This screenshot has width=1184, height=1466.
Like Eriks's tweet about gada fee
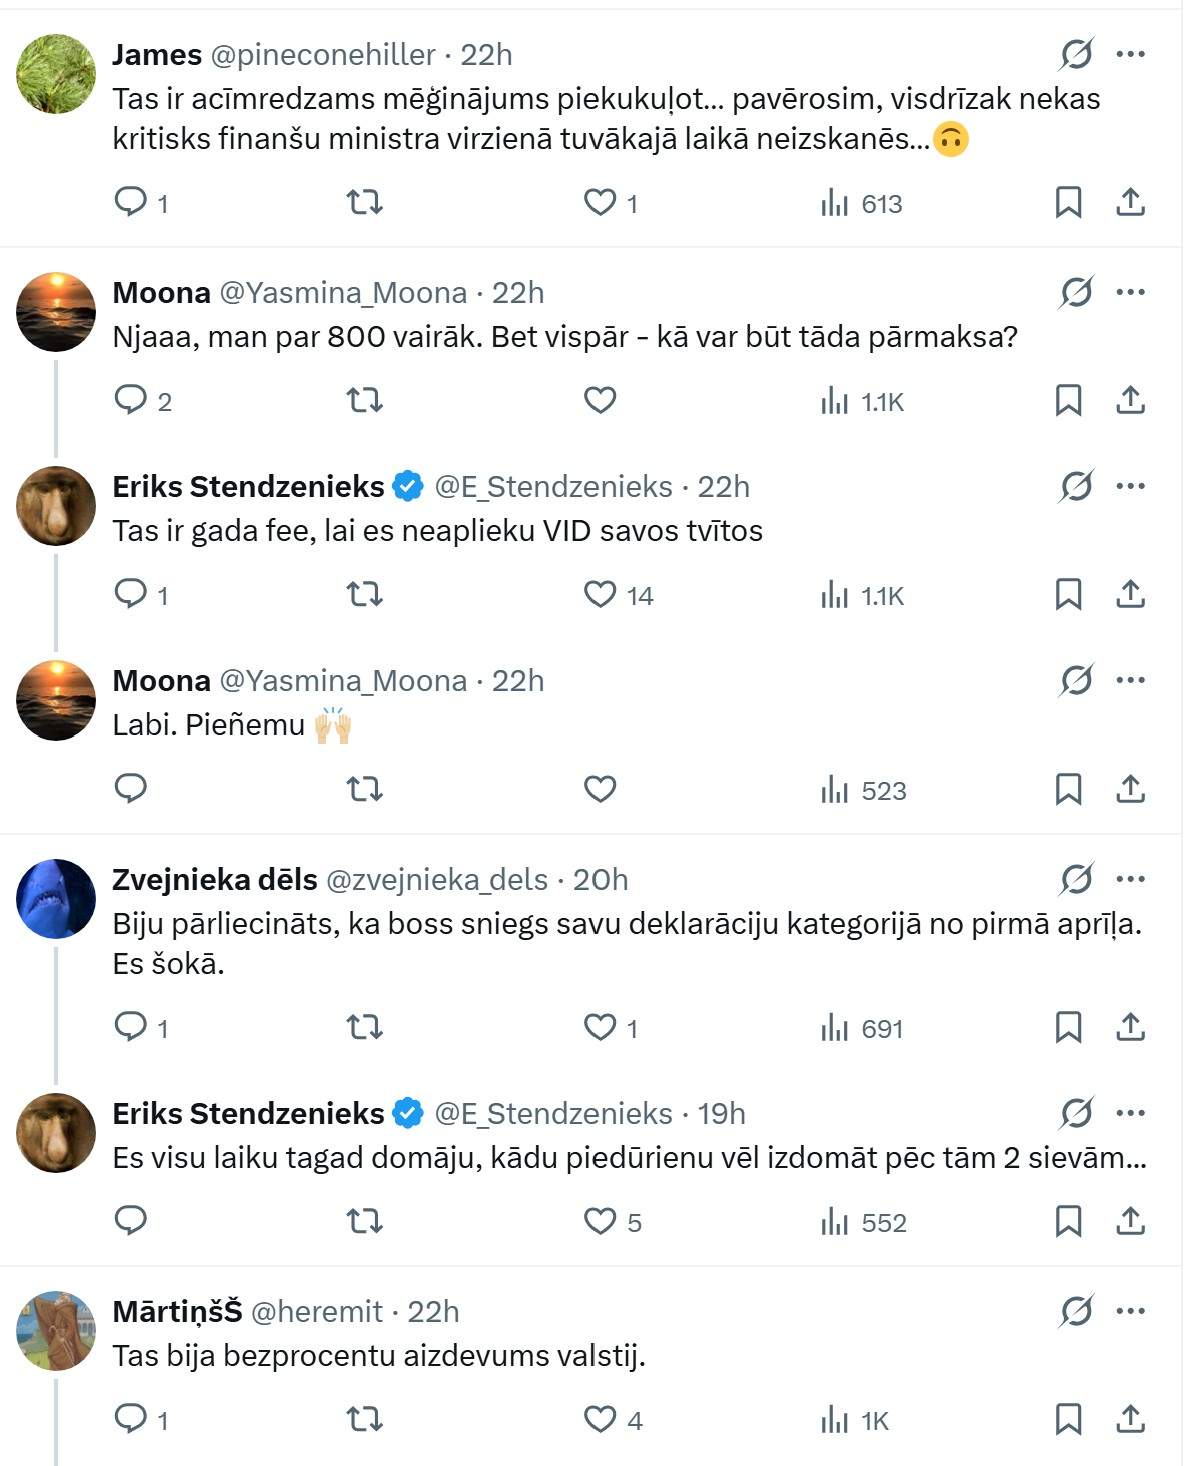pos(600,595)
